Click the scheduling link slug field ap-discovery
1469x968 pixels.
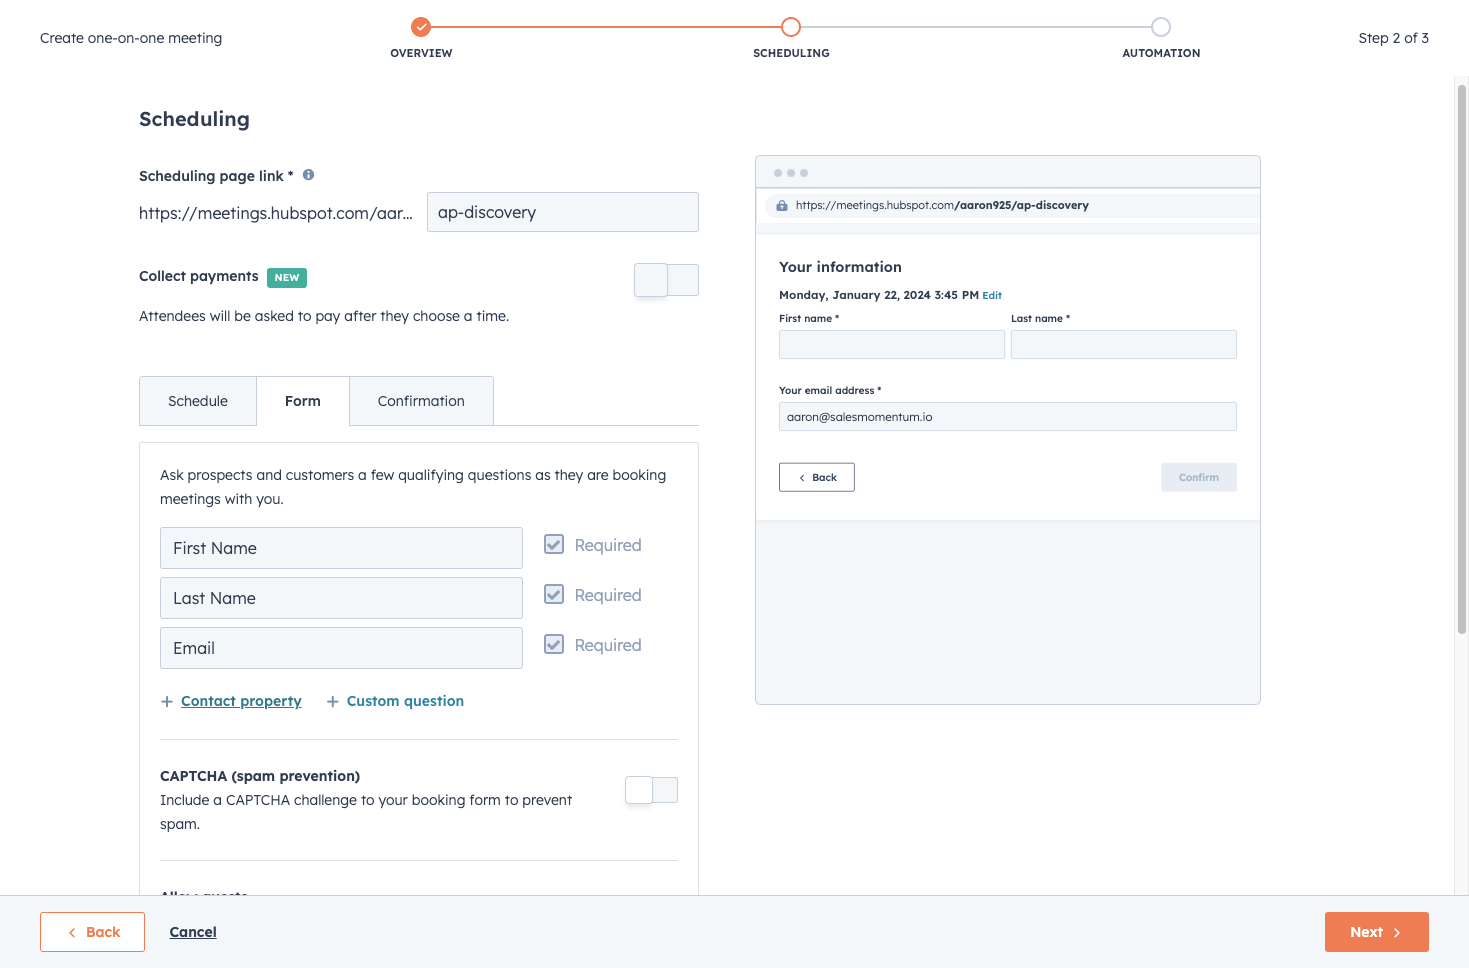(563, 212)
